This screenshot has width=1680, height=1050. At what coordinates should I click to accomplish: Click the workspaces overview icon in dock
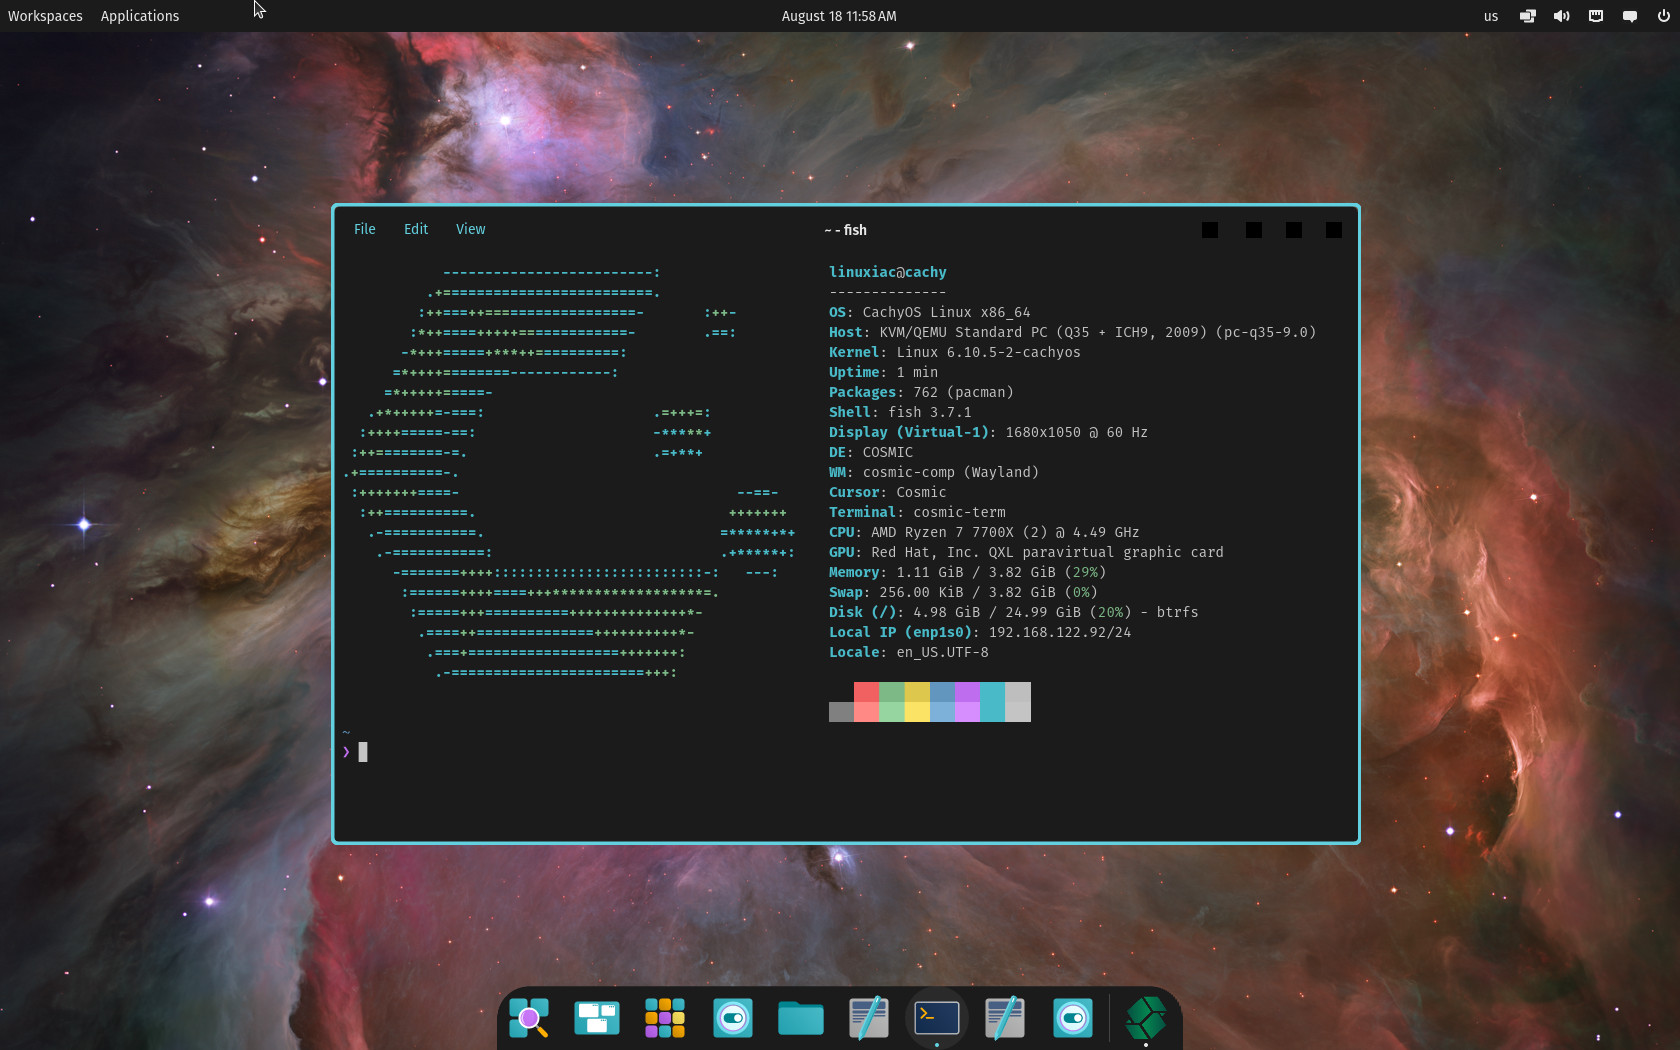(x=597, y=1018)
